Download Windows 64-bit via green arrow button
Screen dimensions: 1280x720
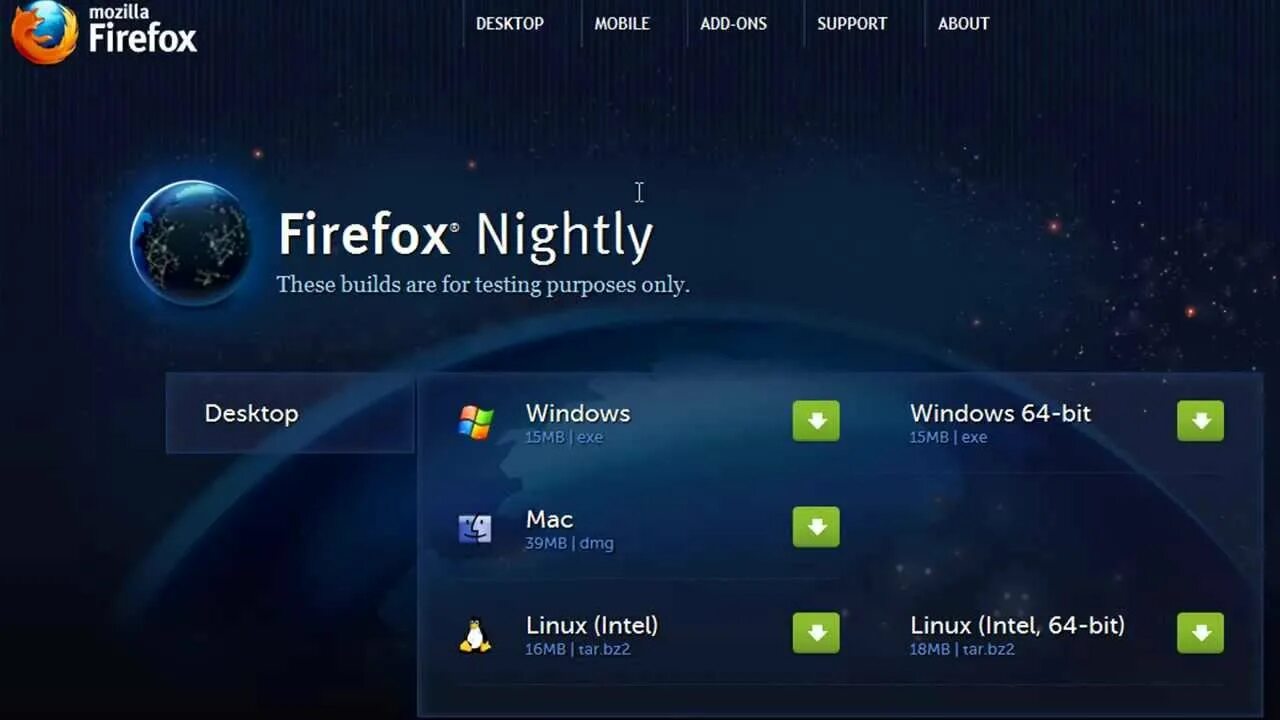coord(1200,421)
